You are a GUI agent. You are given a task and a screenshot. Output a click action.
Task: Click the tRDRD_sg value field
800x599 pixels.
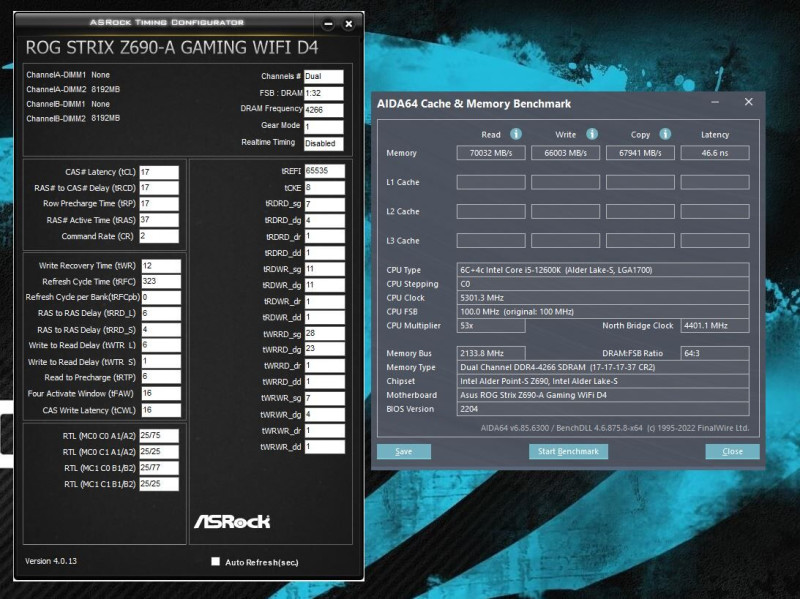324,204
